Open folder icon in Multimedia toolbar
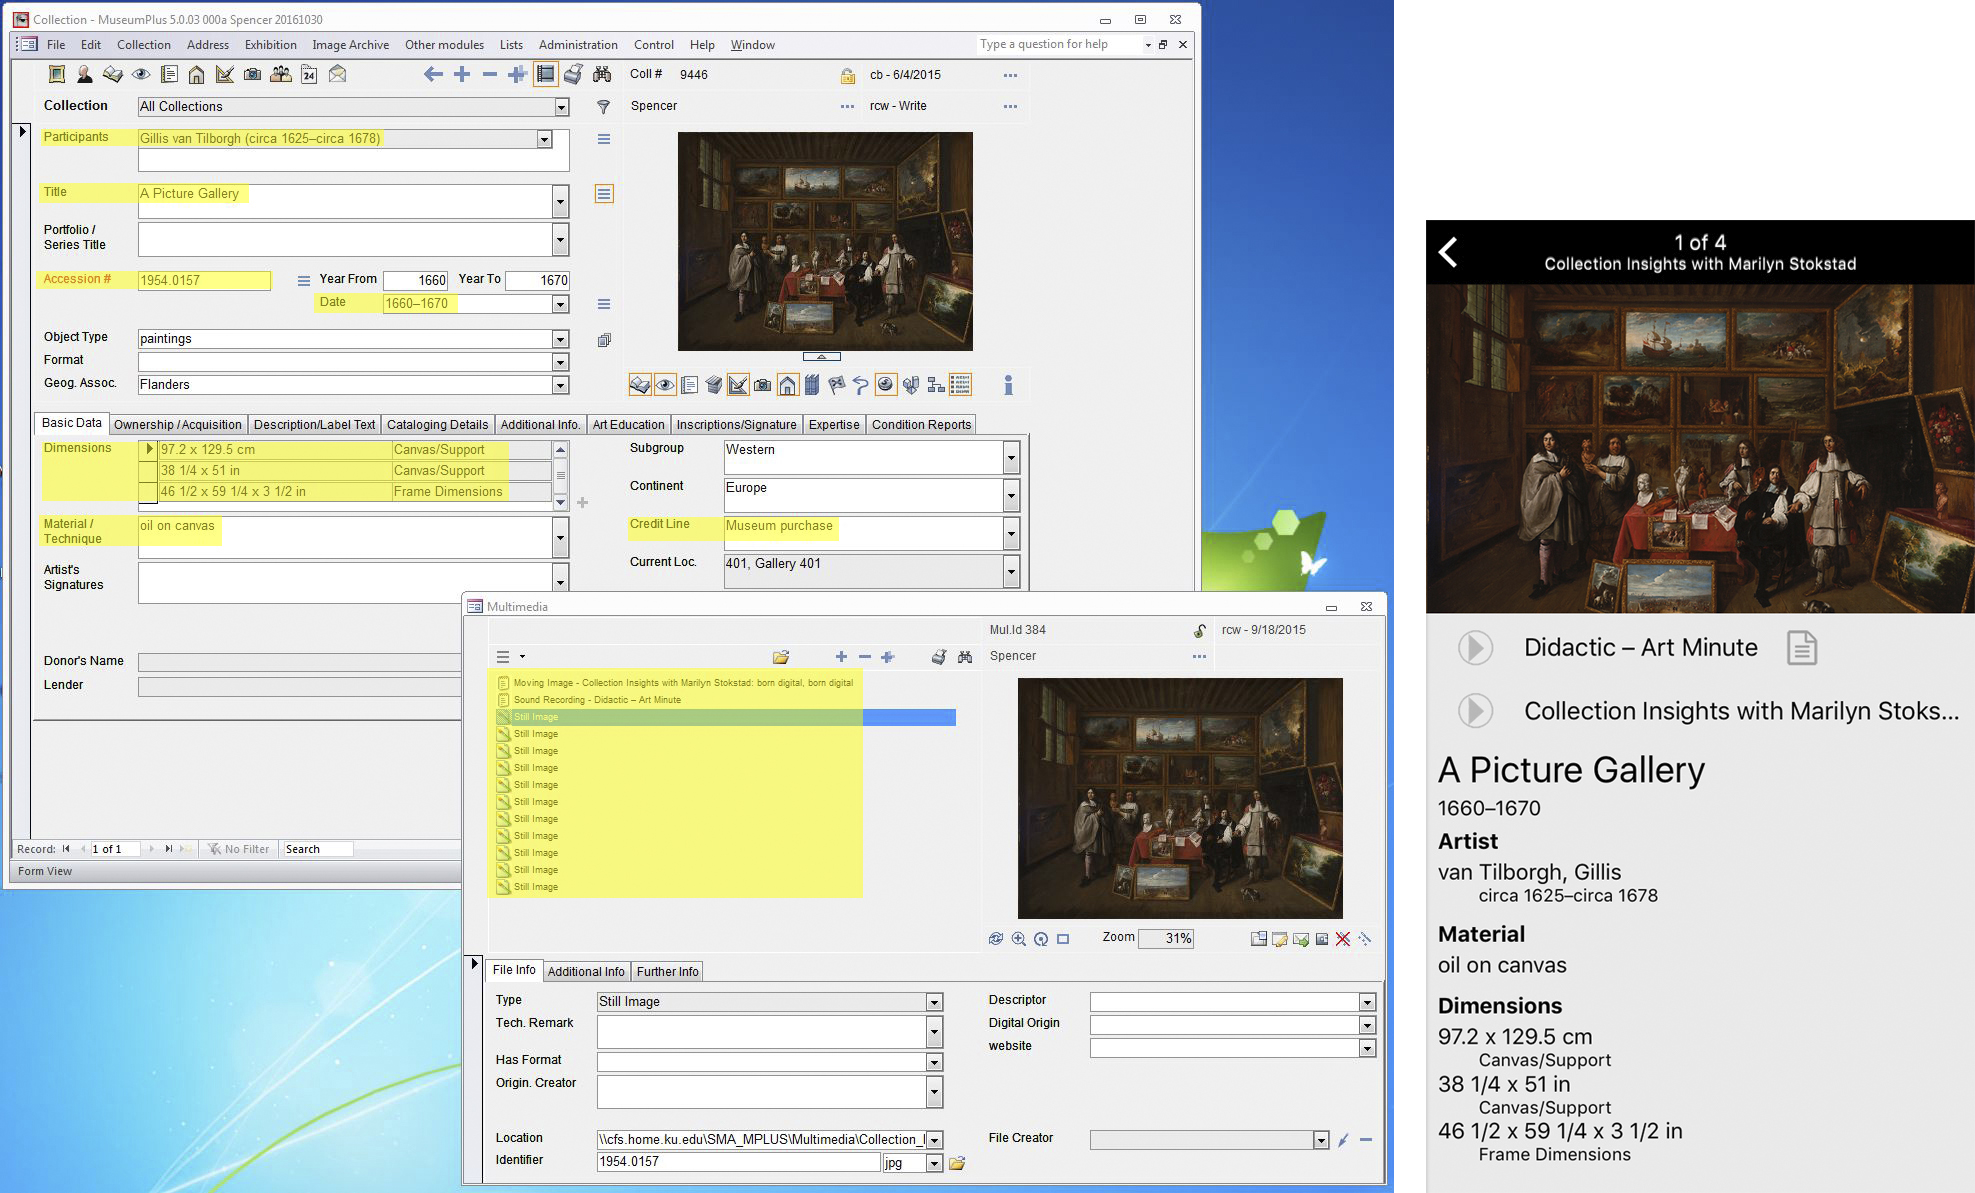The height and width of the screenshot is (1193, 1975). (781, 657)
